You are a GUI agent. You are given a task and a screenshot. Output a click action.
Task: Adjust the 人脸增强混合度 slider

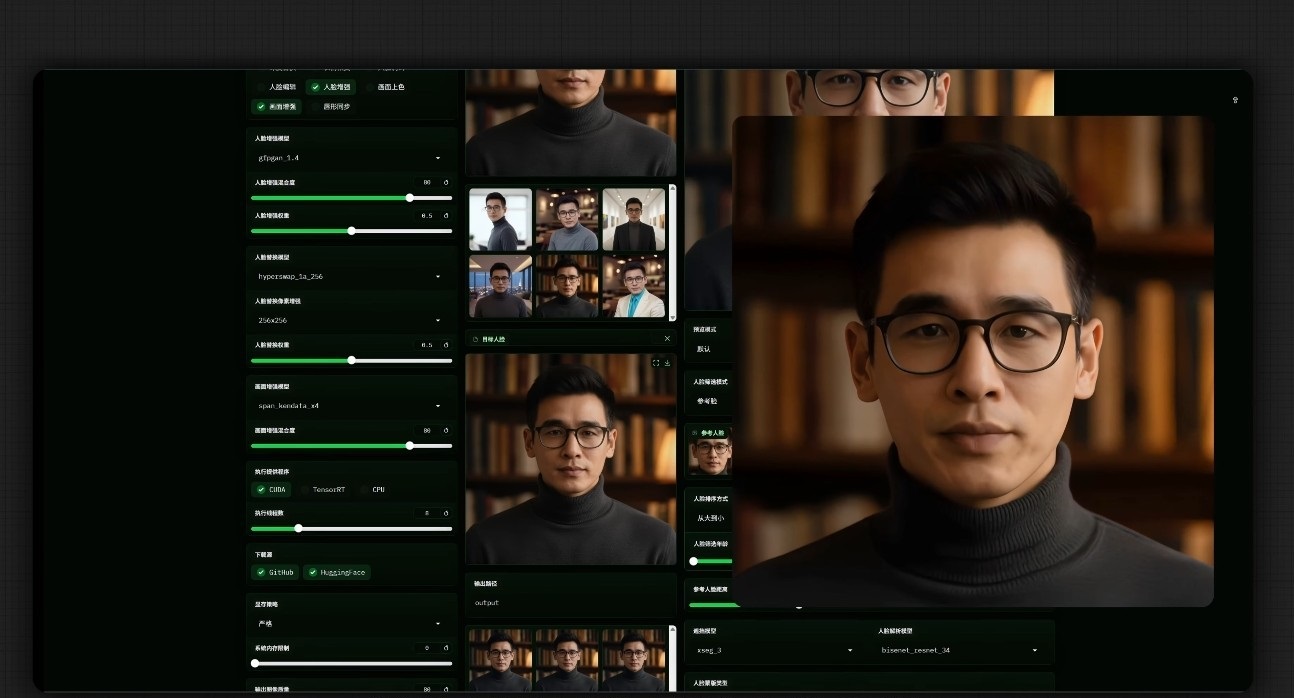[351, 198]
